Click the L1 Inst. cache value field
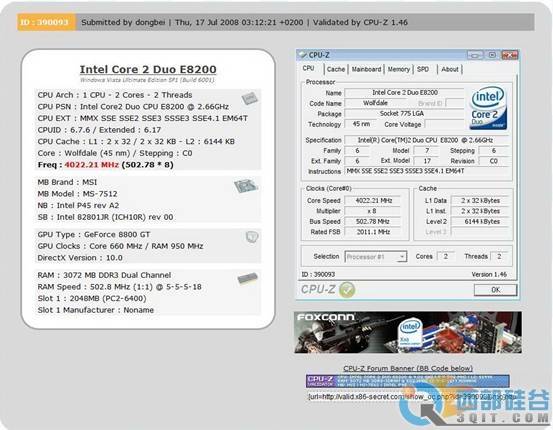 [480, 211]
